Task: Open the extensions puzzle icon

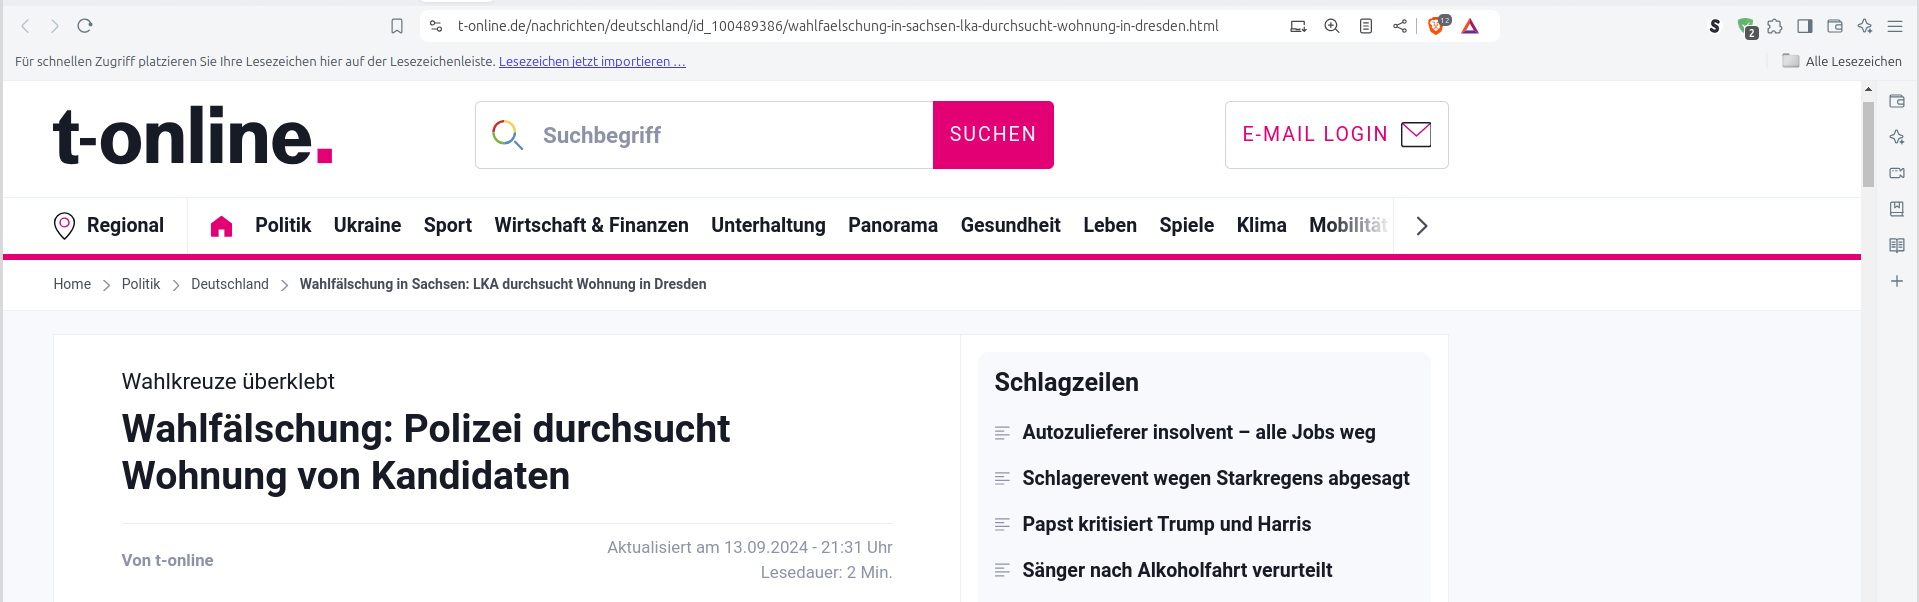Action: [1775, 26]
